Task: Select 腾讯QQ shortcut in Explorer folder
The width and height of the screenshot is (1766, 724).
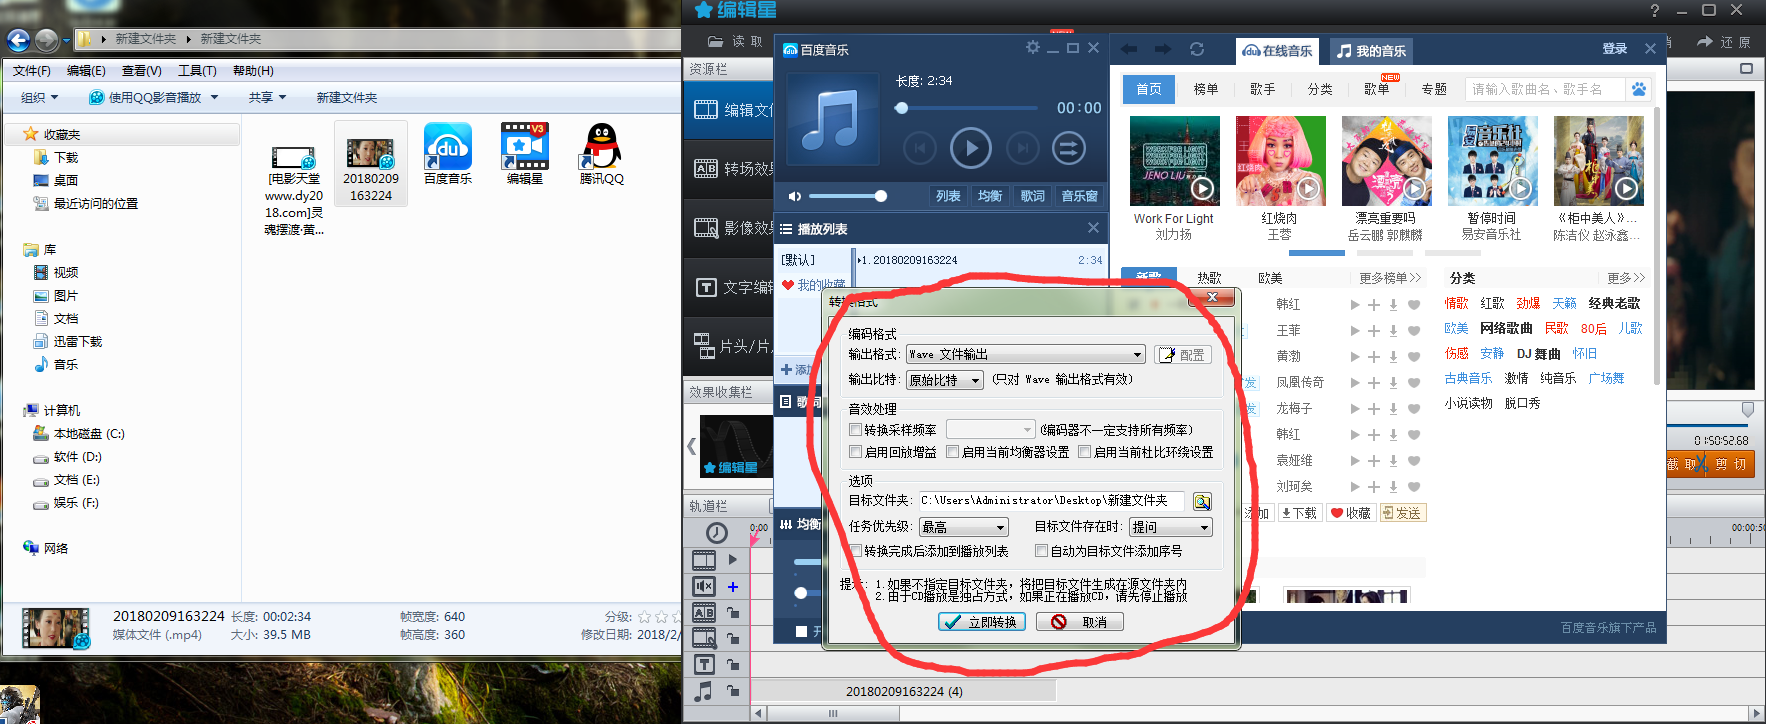Action: [x=601, y=154]
